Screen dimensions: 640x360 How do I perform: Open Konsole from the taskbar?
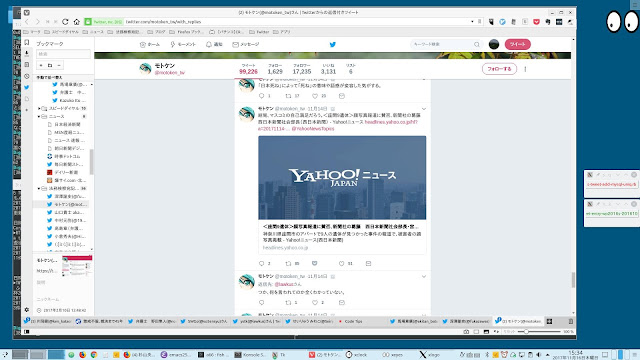251,355
